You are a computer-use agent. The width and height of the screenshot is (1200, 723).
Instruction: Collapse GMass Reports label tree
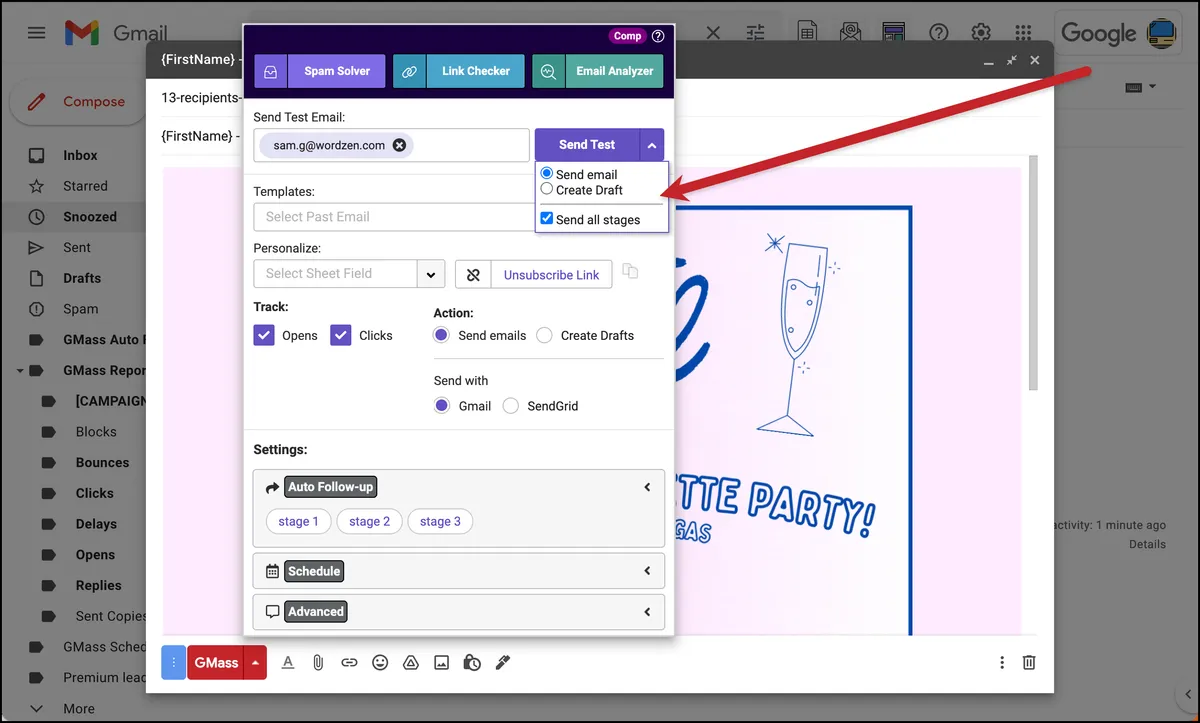click(x=19, y=371)
